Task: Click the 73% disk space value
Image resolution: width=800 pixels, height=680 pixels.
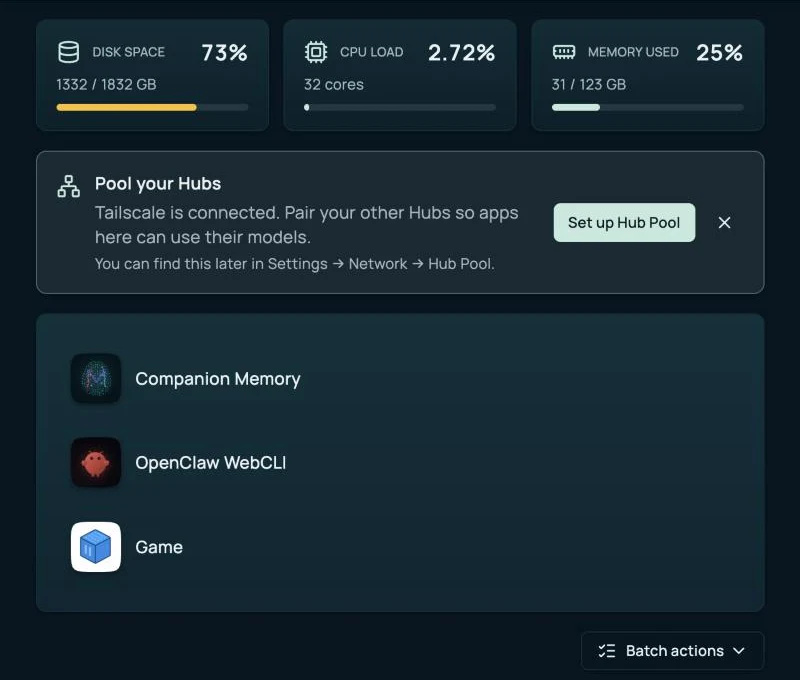Action: pos(224,53)
